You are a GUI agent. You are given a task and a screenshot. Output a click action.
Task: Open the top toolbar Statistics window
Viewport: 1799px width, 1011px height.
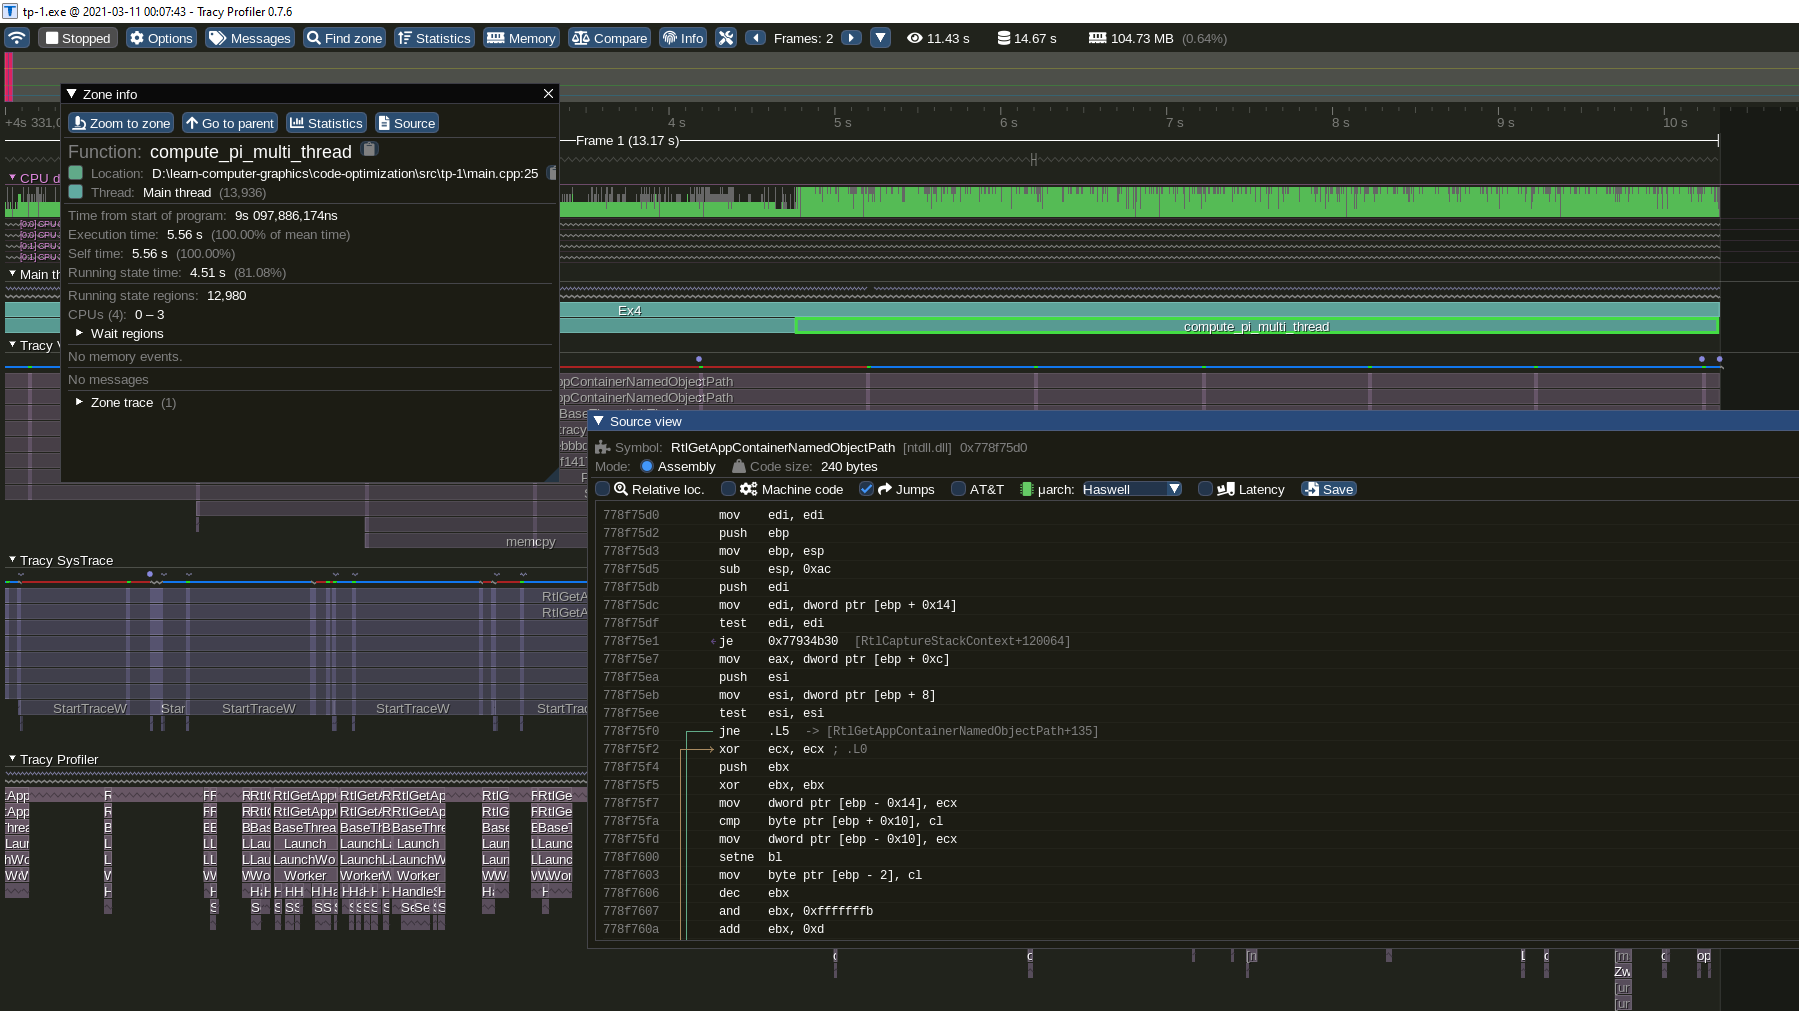click(x=434, y=38)
